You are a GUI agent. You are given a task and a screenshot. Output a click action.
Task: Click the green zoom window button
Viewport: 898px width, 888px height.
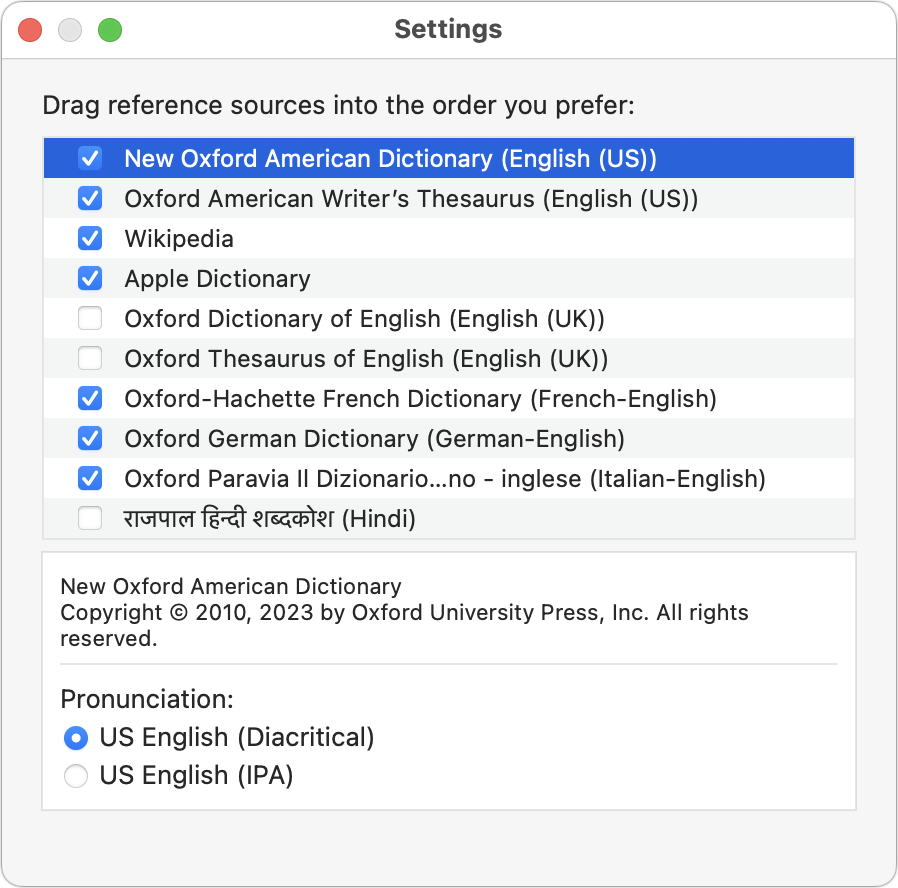pyautogui.click(x=109, y=30)
